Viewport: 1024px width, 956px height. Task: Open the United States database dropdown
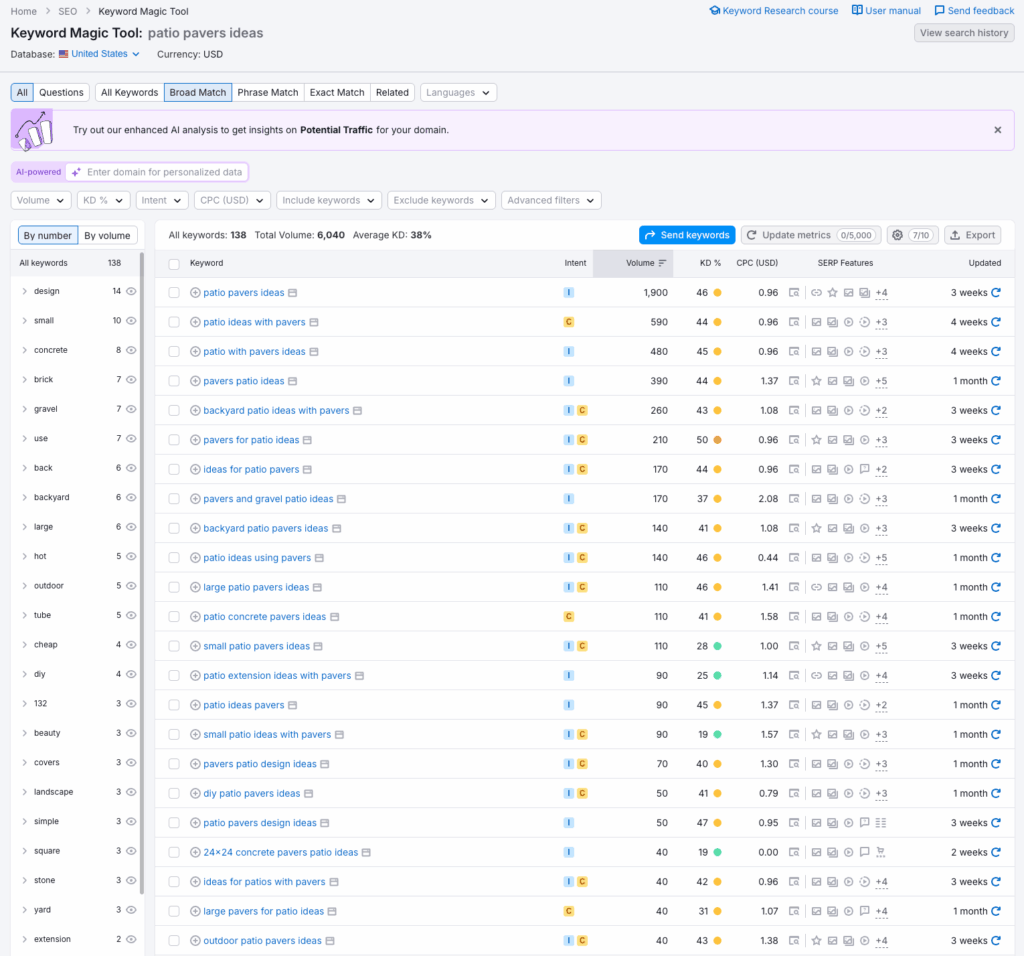(x=105, y=54)
